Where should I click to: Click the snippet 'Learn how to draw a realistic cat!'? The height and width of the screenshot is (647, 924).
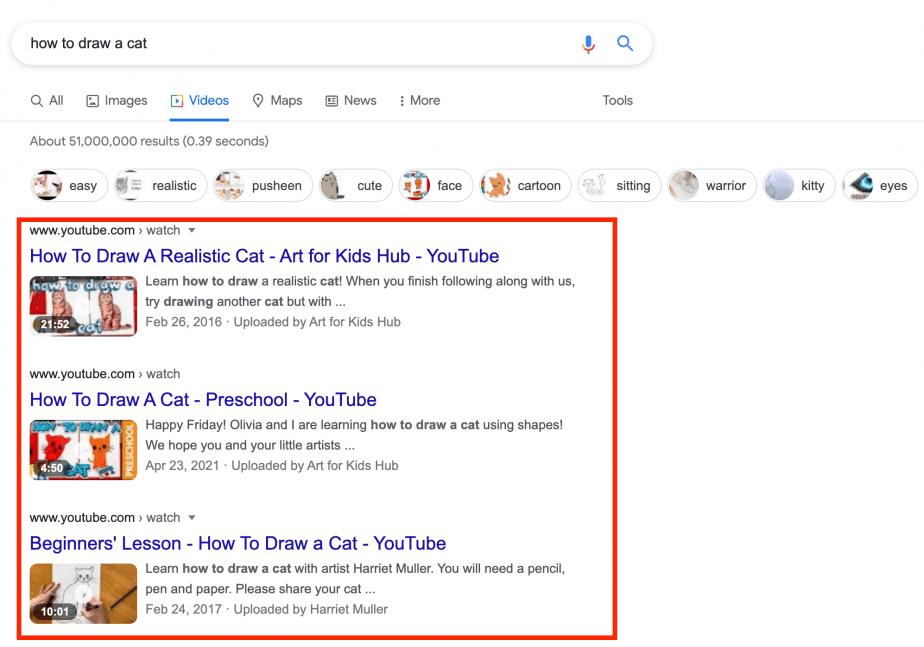click(x=360, y=291)
